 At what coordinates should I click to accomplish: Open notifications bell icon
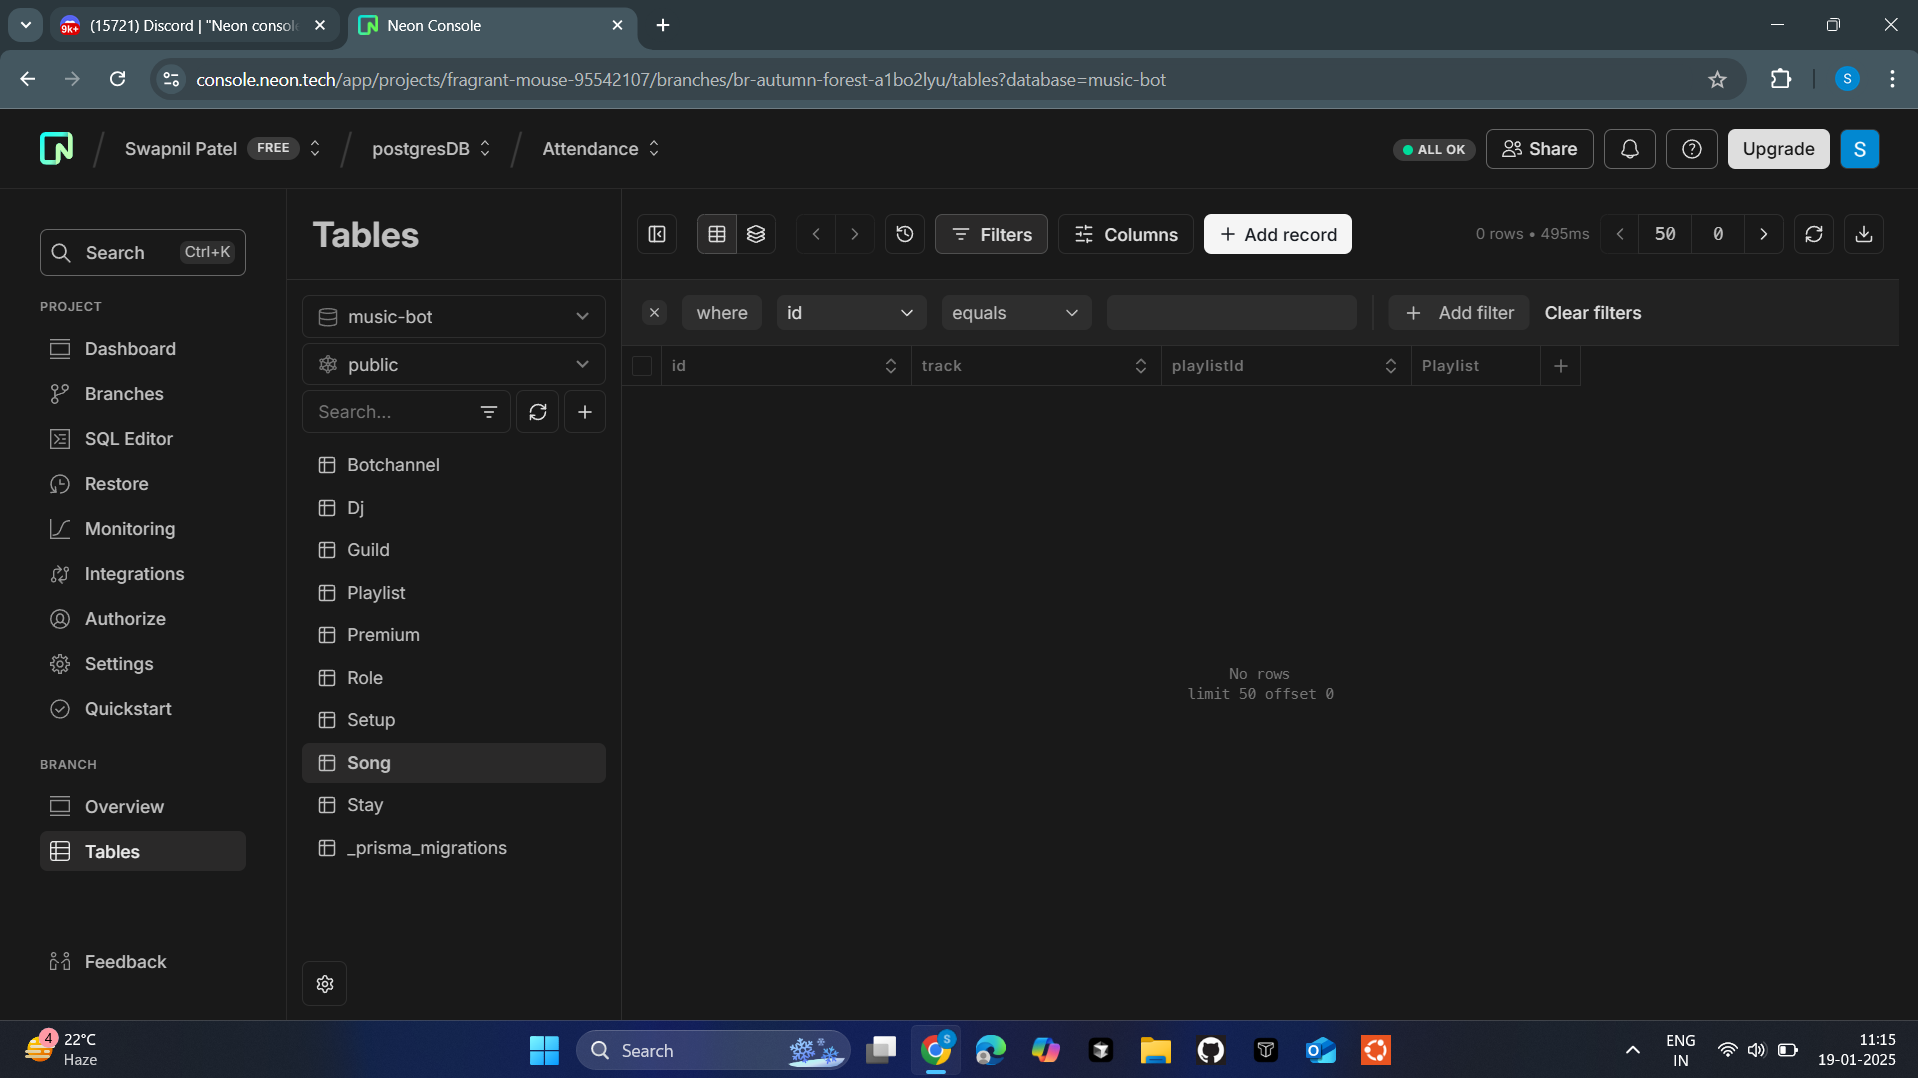click(x=1630, y=149)
